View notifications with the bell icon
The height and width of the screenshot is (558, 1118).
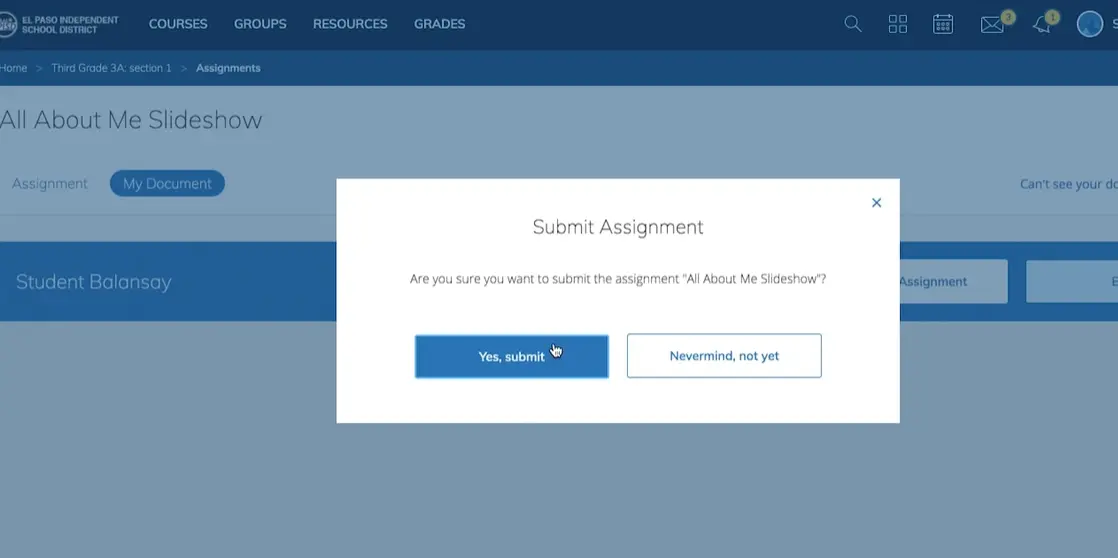pyautogui.click(x=1041, y=25)
